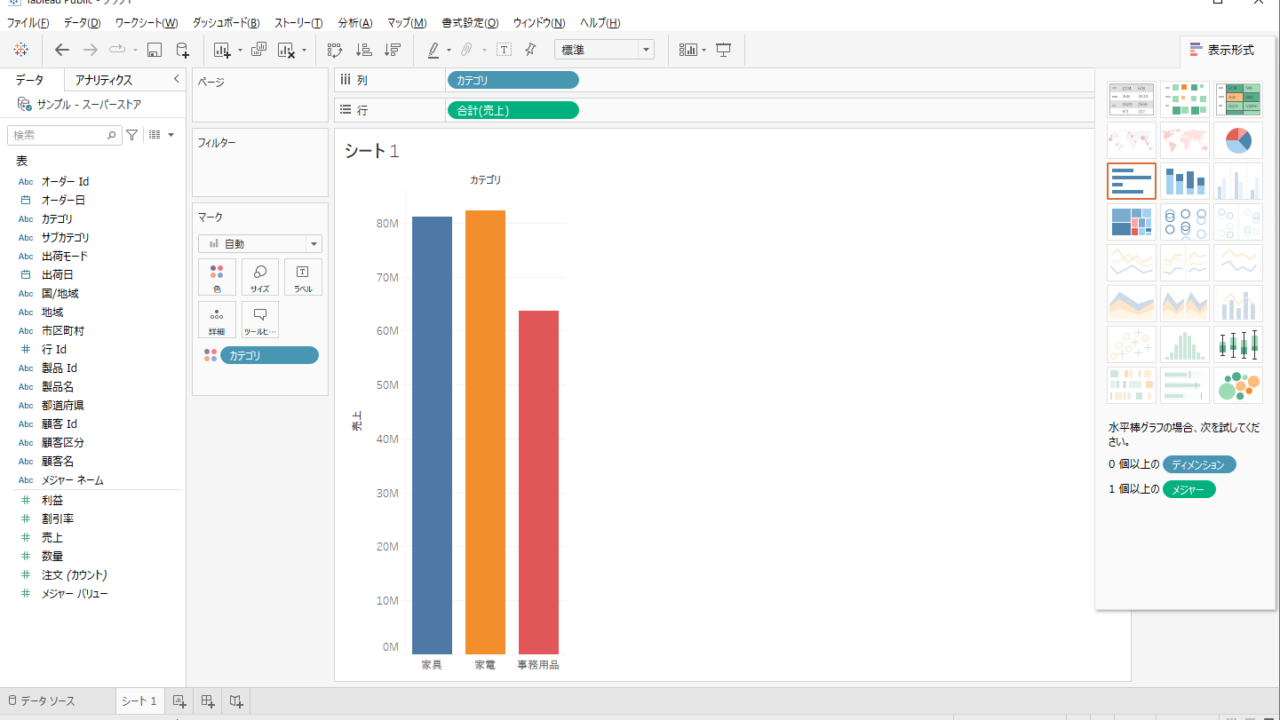Open the ツールヒント mark card
Viewport: 1280px width, 720px height.
260,320
